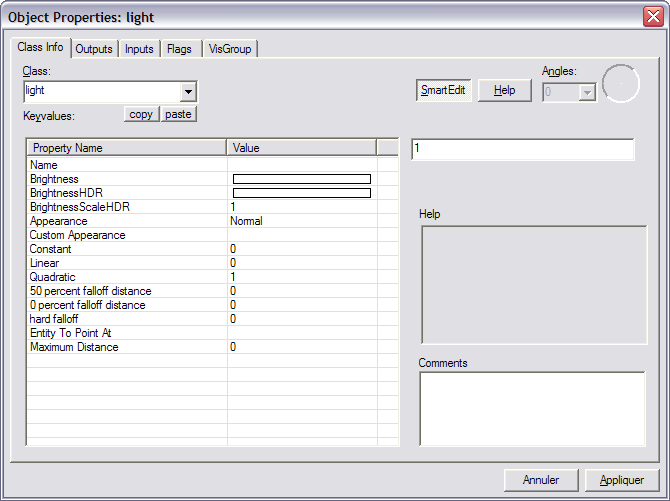Toggle the SmartEdit button
The width and height of the screenshot is (670, 501).
[443, 90]
